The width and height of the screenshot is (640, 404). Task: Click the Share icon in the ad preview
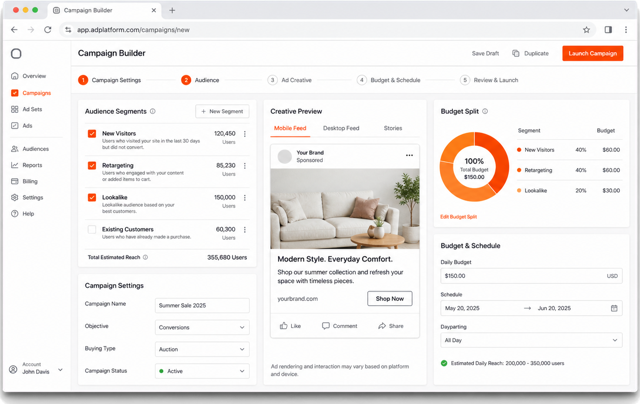382,326
